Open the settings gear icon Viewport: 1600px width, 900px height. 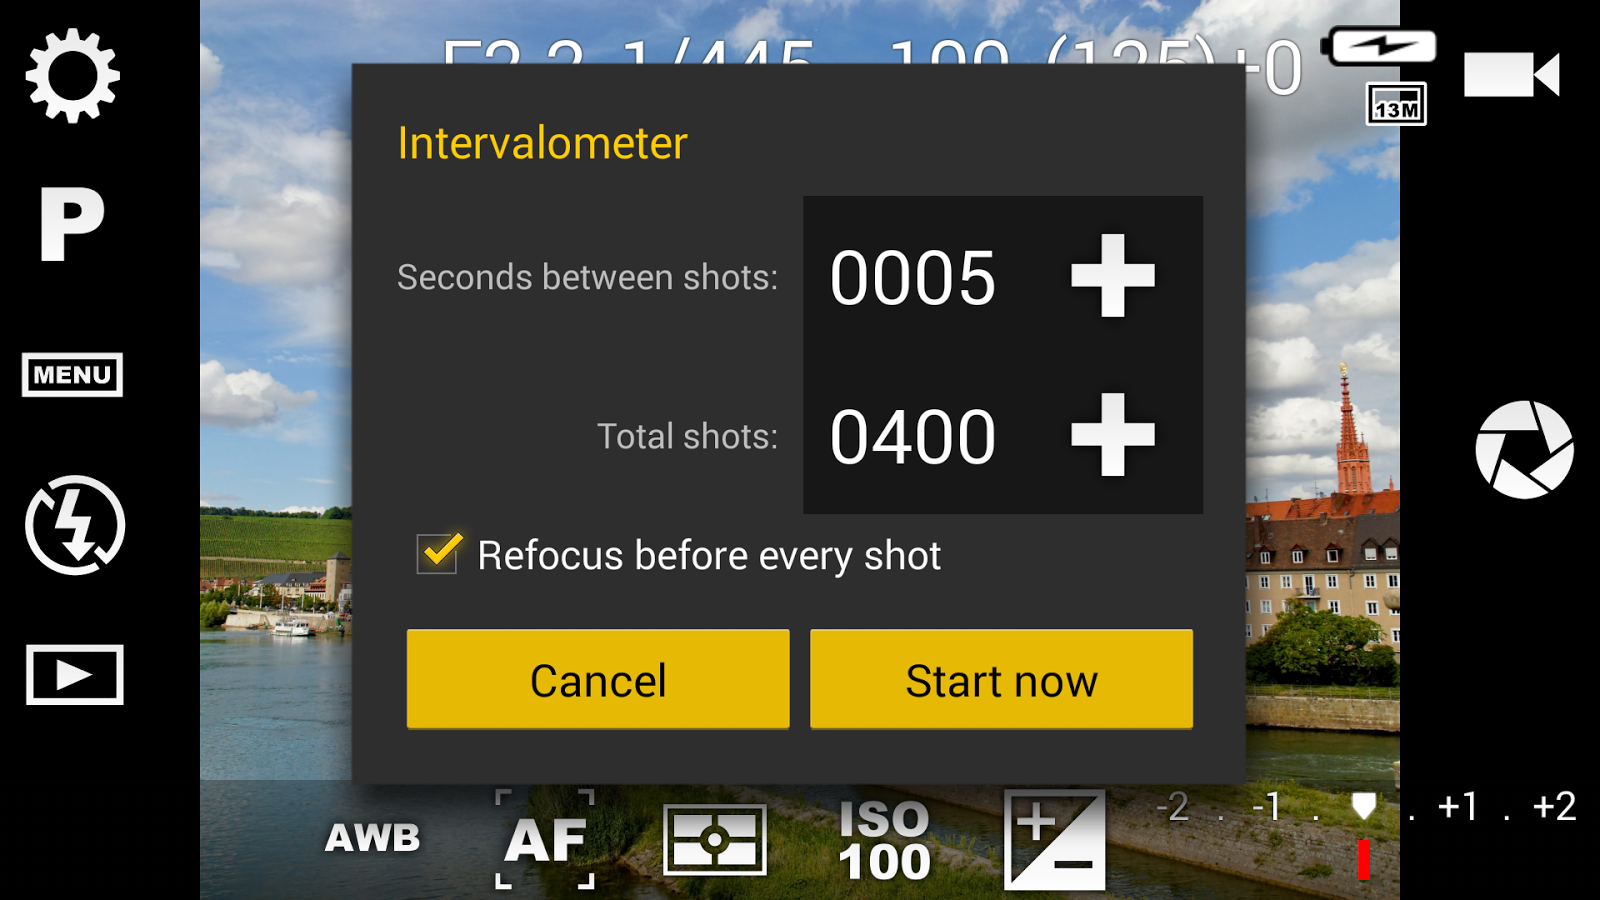coord(73,76)
